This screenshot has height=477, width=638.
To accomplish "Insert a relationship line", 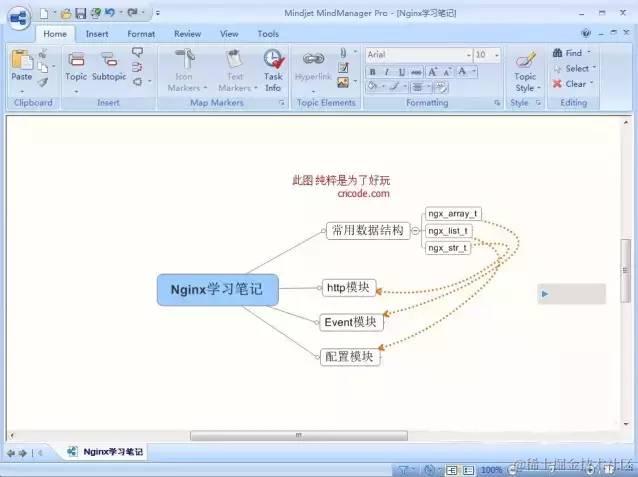I will pyautogui.click(x=138, y=67).
